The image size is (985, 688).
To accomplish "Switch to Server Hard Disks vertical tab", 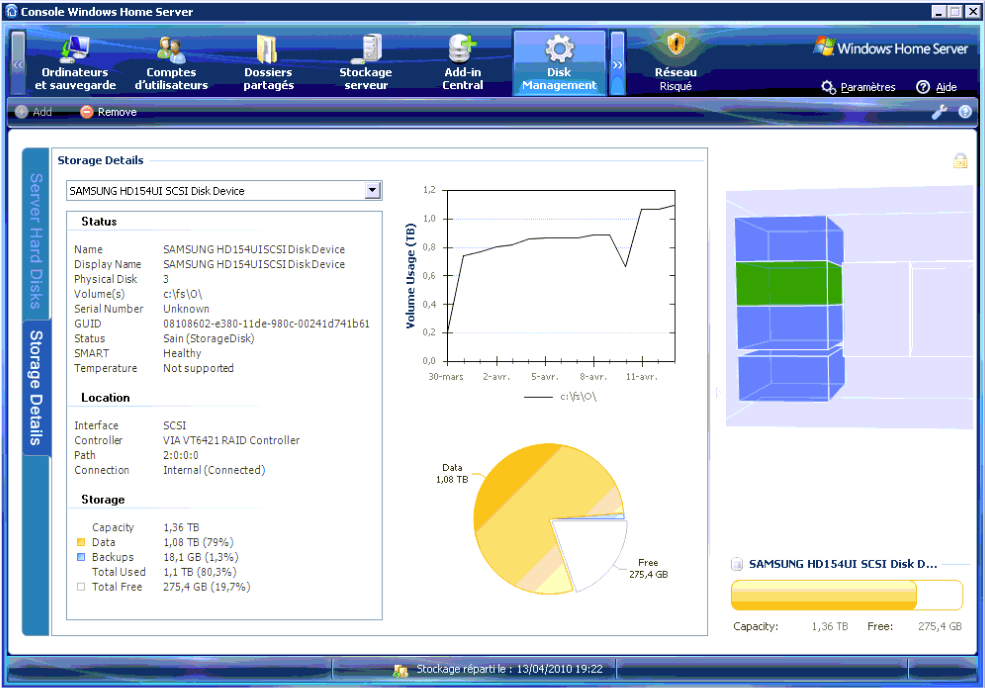I will 36,241.
